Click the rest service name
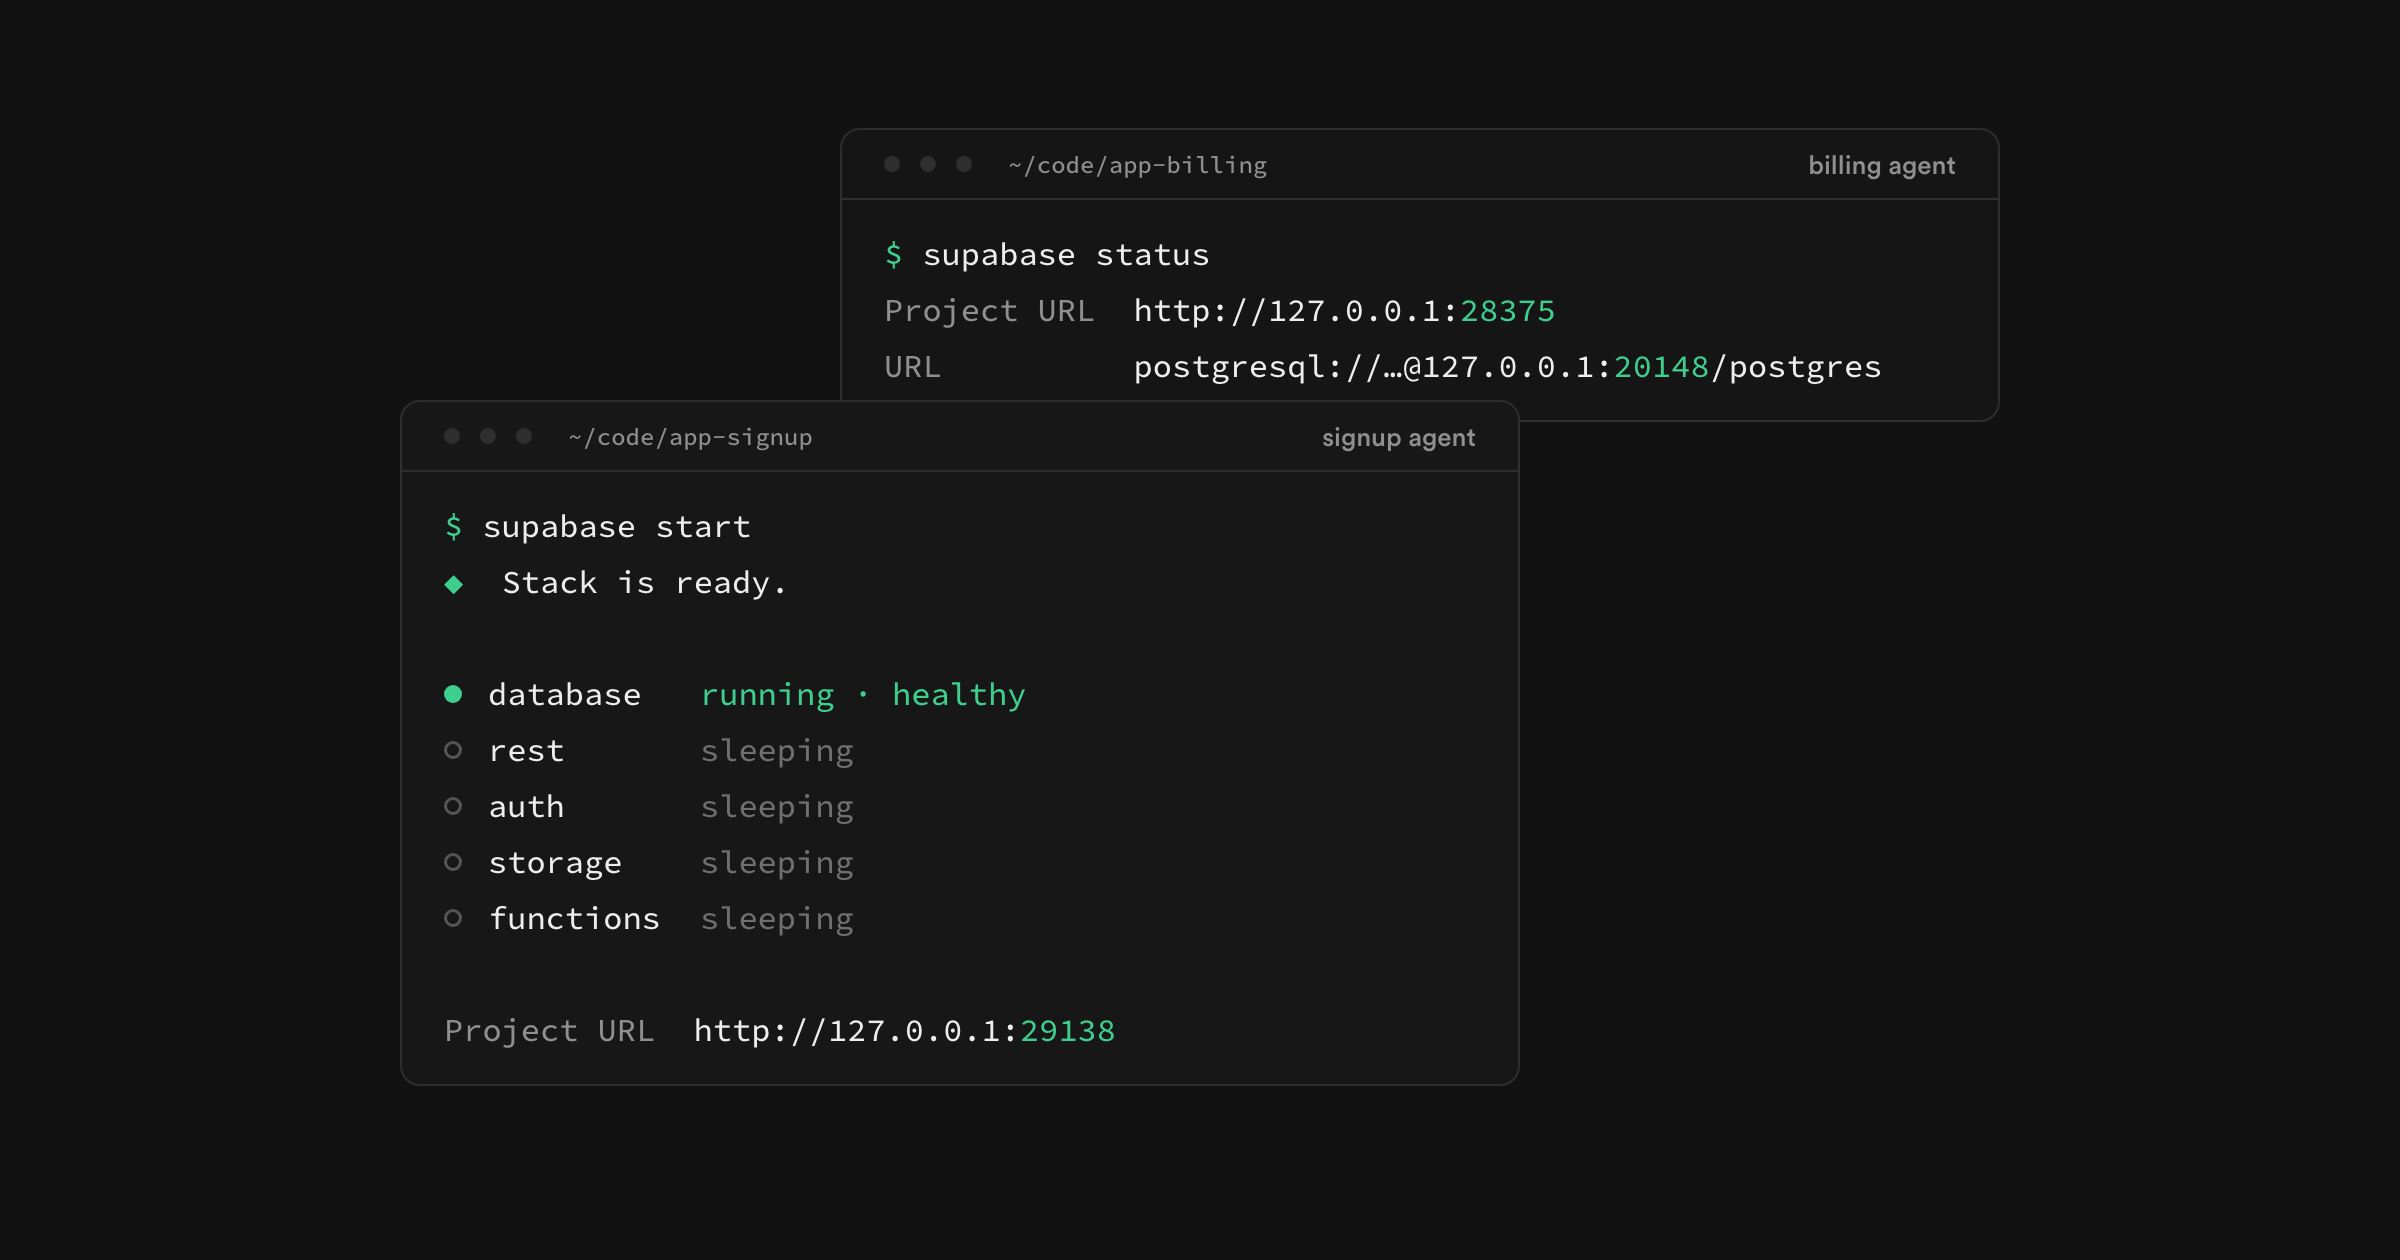The width and height of the screenshot is (2400, 1260). [526, 751]
